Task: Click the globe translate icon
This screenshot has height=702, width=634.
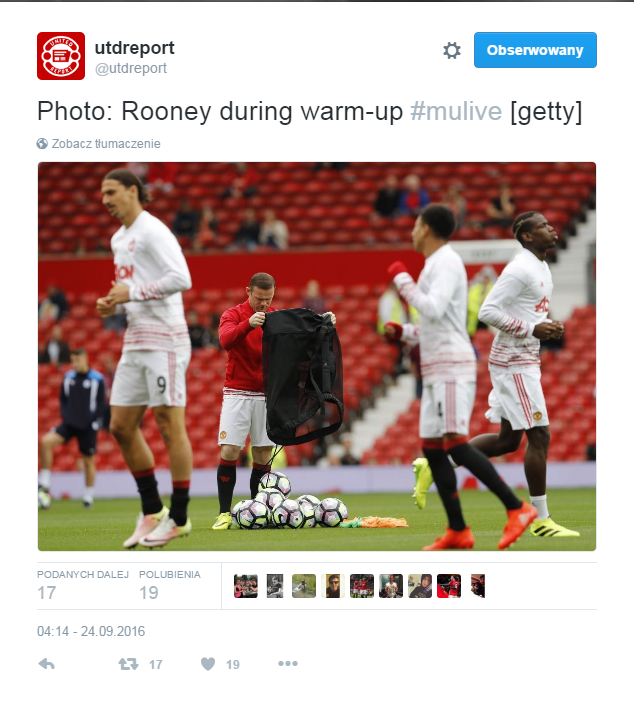Action: tap(42, 144)
